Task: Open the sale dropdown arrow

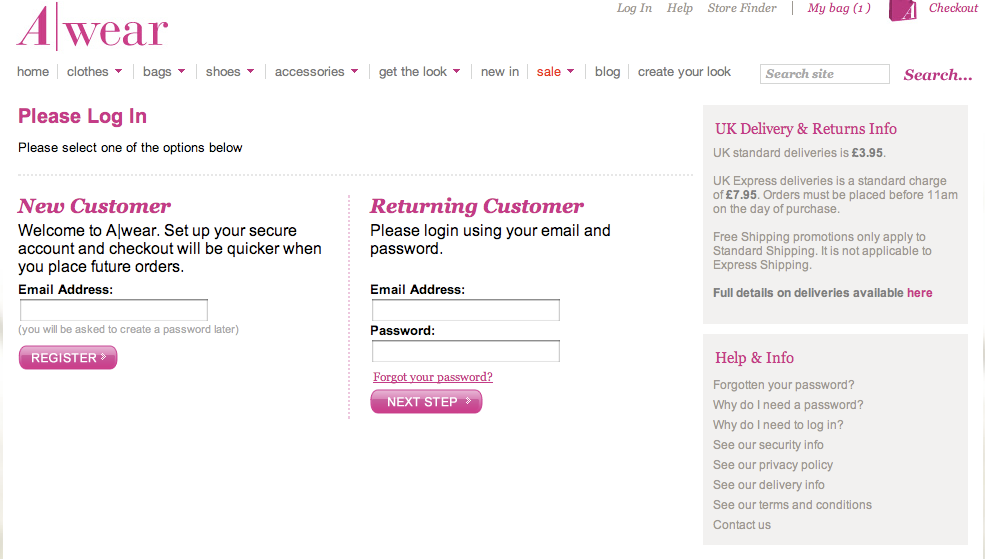Action: pos(570,72)
